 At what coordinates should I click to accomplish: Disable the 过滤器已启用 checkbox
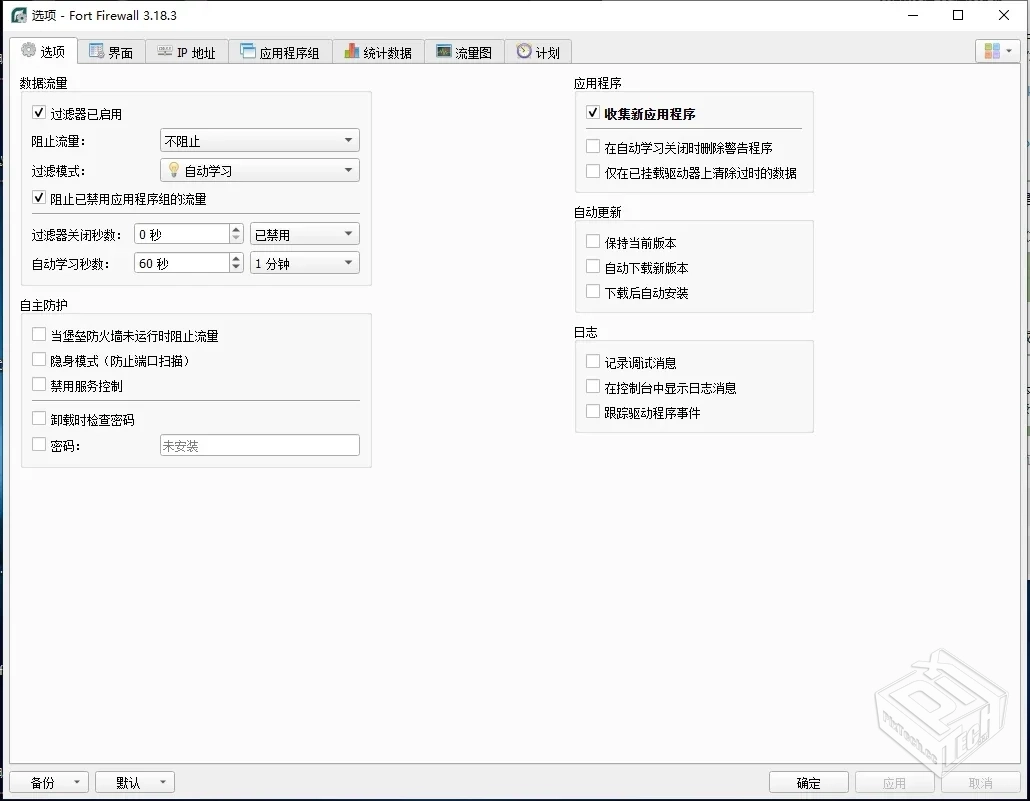point(38,113)
